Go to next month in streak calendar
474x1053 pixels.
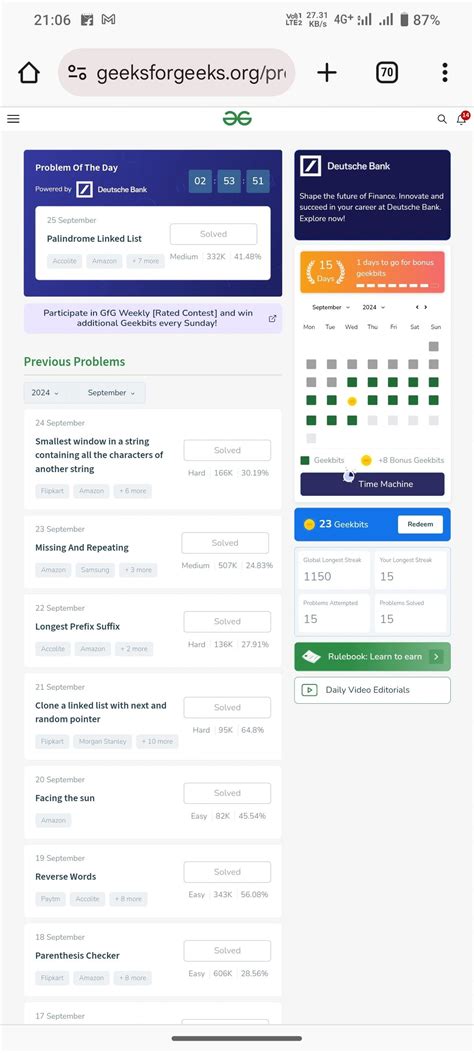[426, 307]
